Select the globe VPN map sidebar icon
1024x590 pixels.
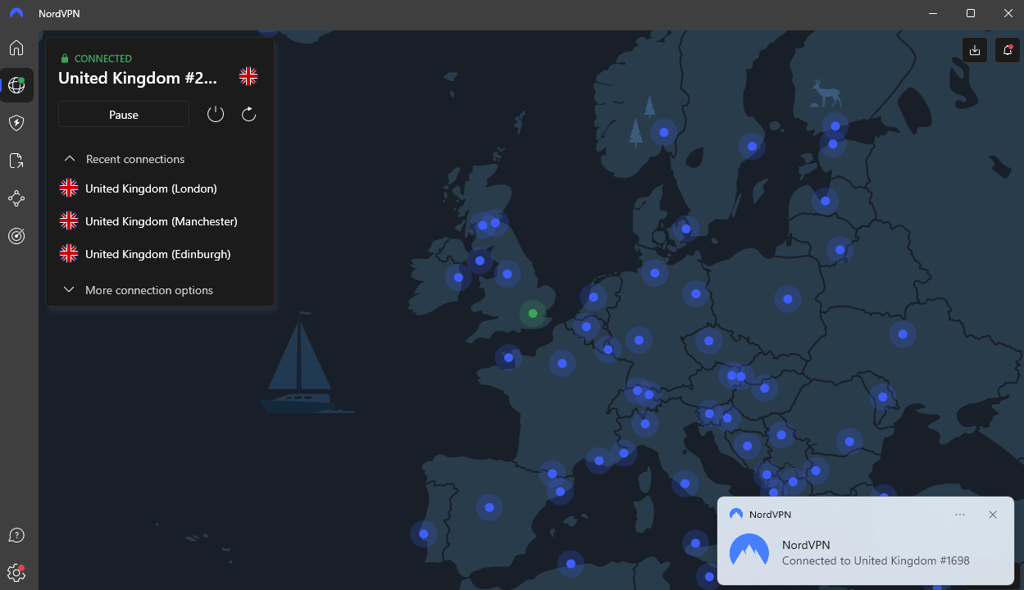16,85
